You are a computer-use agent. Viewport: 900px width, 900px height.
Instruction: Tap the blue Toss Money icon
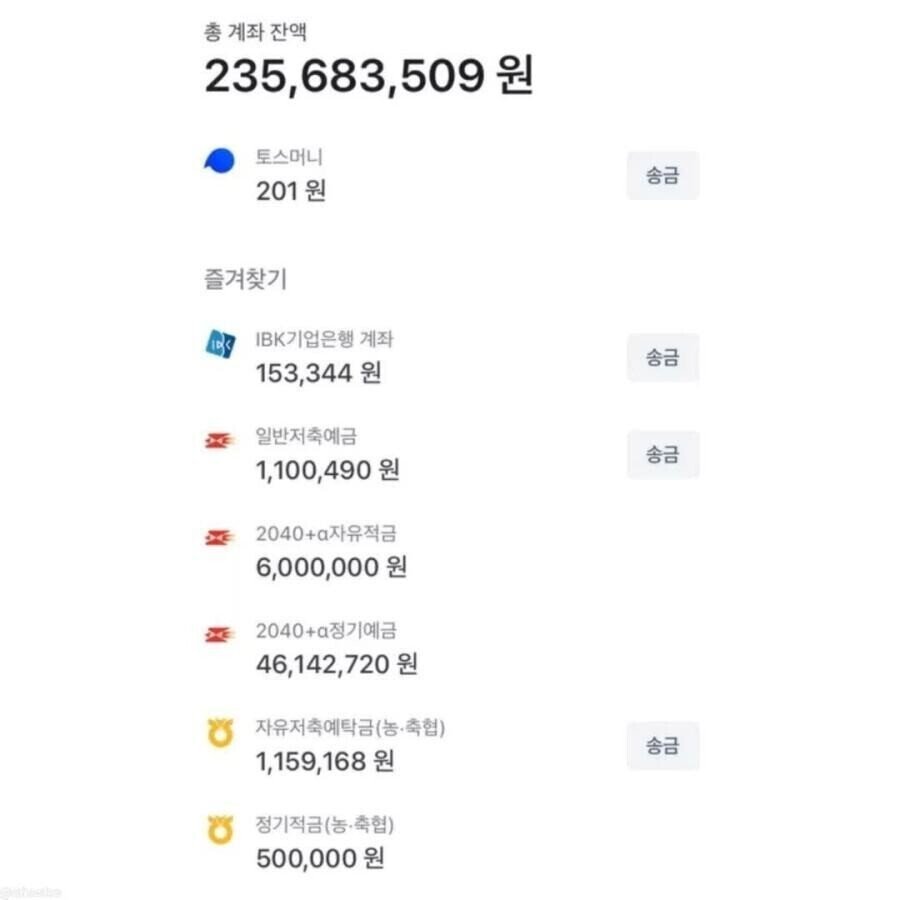pos(220,160)
